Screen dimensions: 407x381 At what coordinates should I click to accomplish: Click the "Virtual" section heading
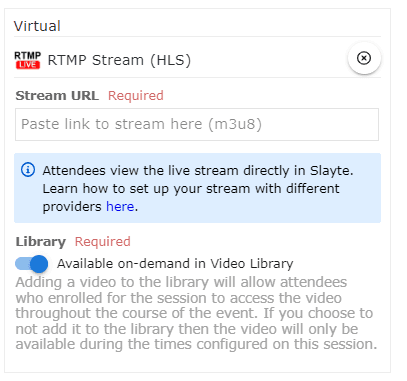37,26
